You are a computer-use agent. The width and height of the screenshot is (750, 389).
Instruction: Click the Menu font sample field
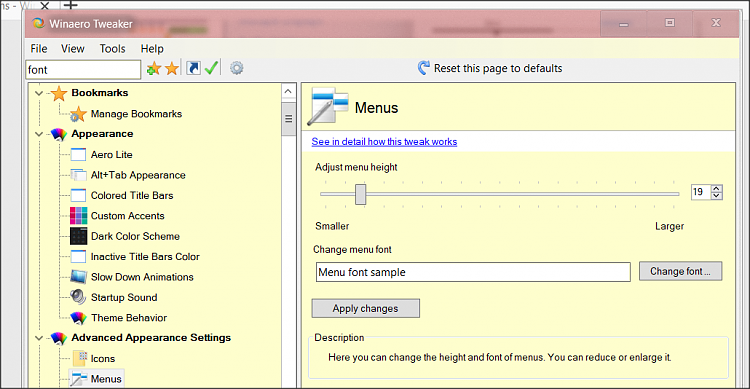tap(473, 272)
